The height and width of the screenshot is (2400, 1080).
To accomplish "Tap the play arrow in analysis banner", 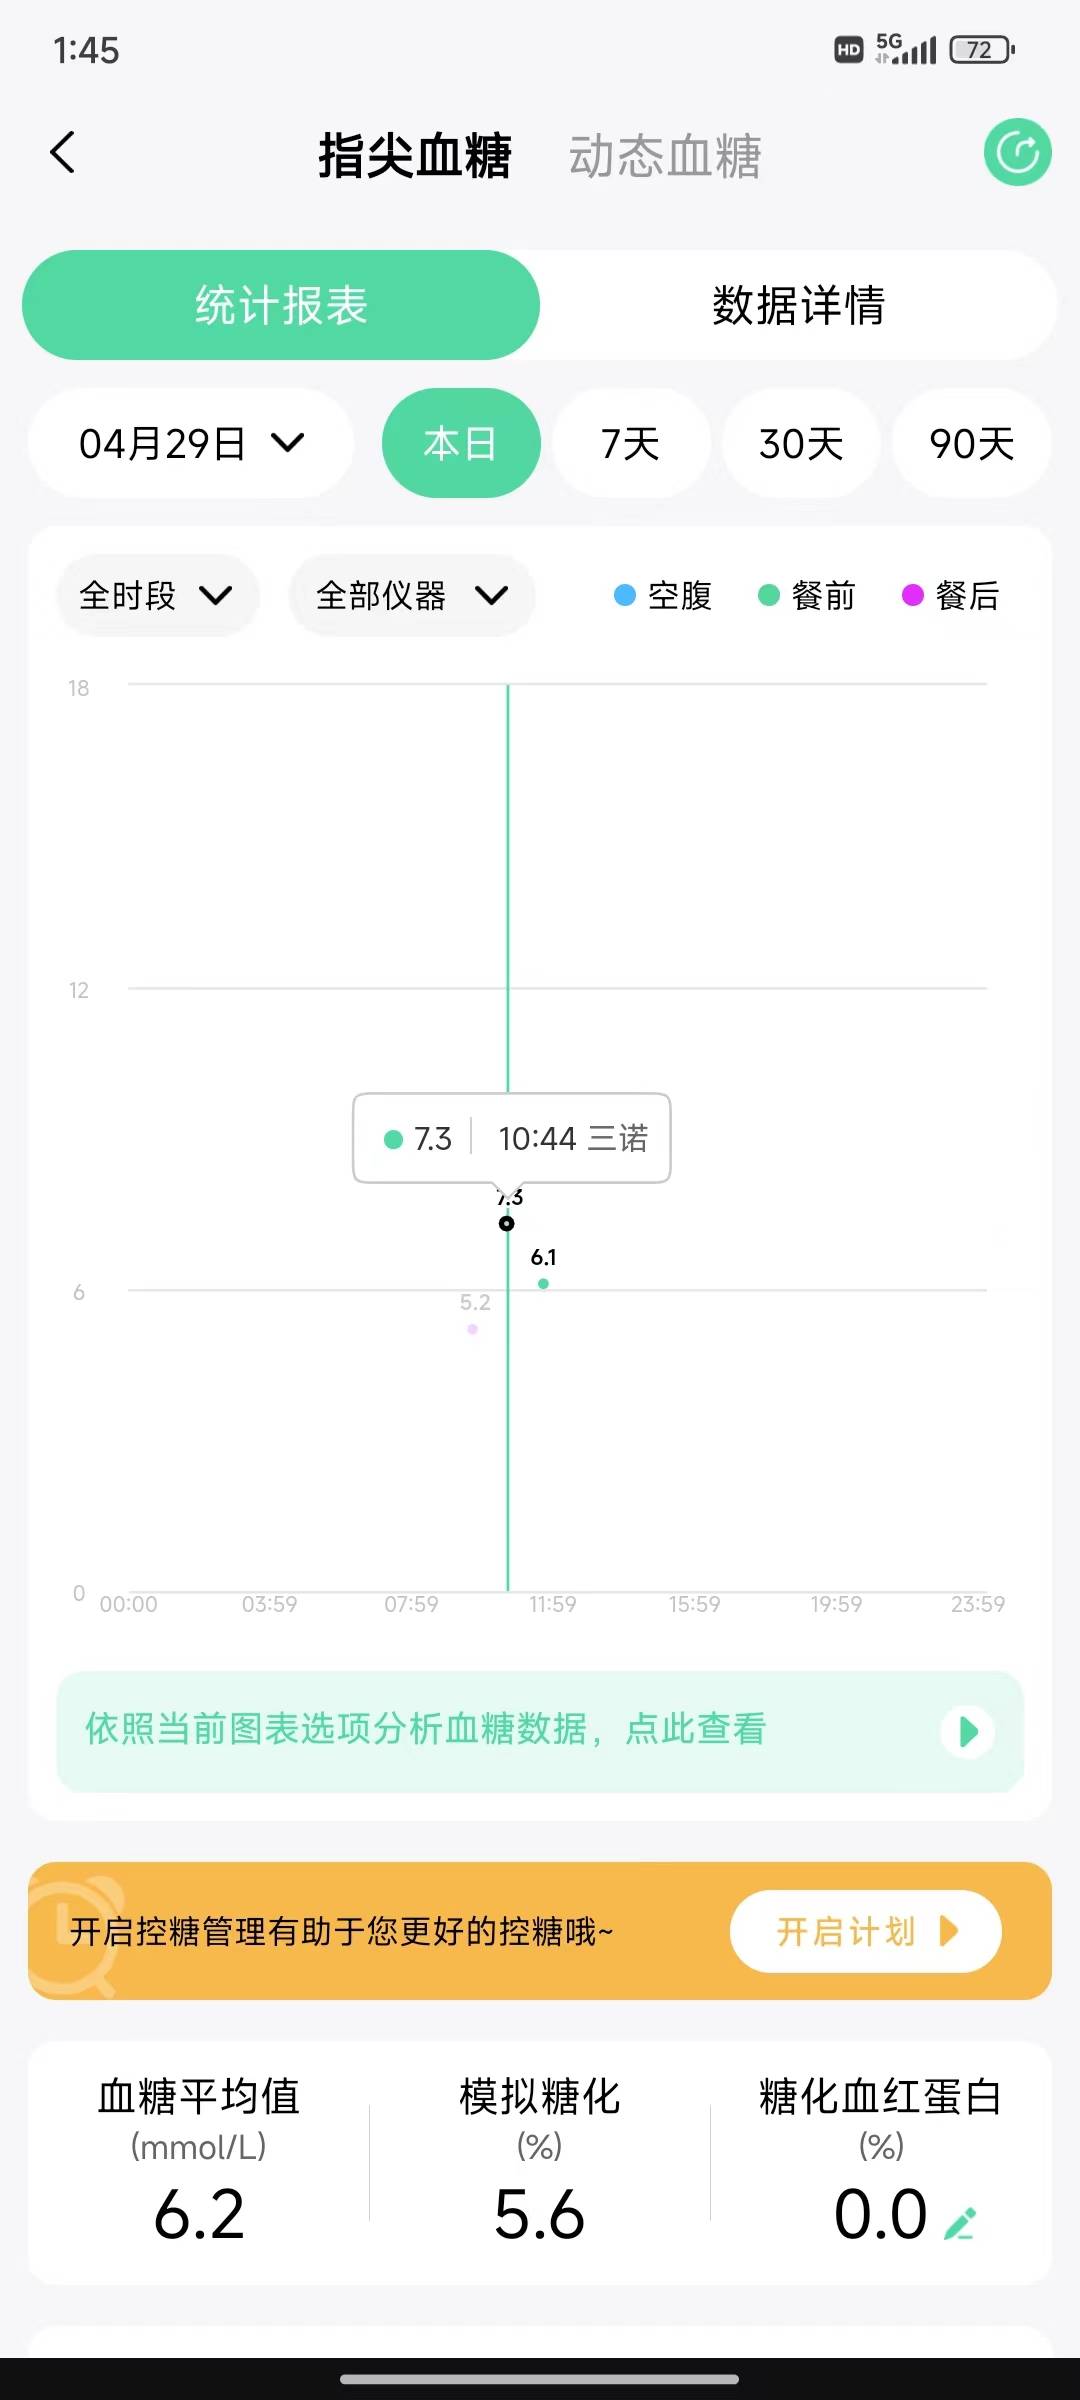I will pyautogui.click(x=967, y=1731).
